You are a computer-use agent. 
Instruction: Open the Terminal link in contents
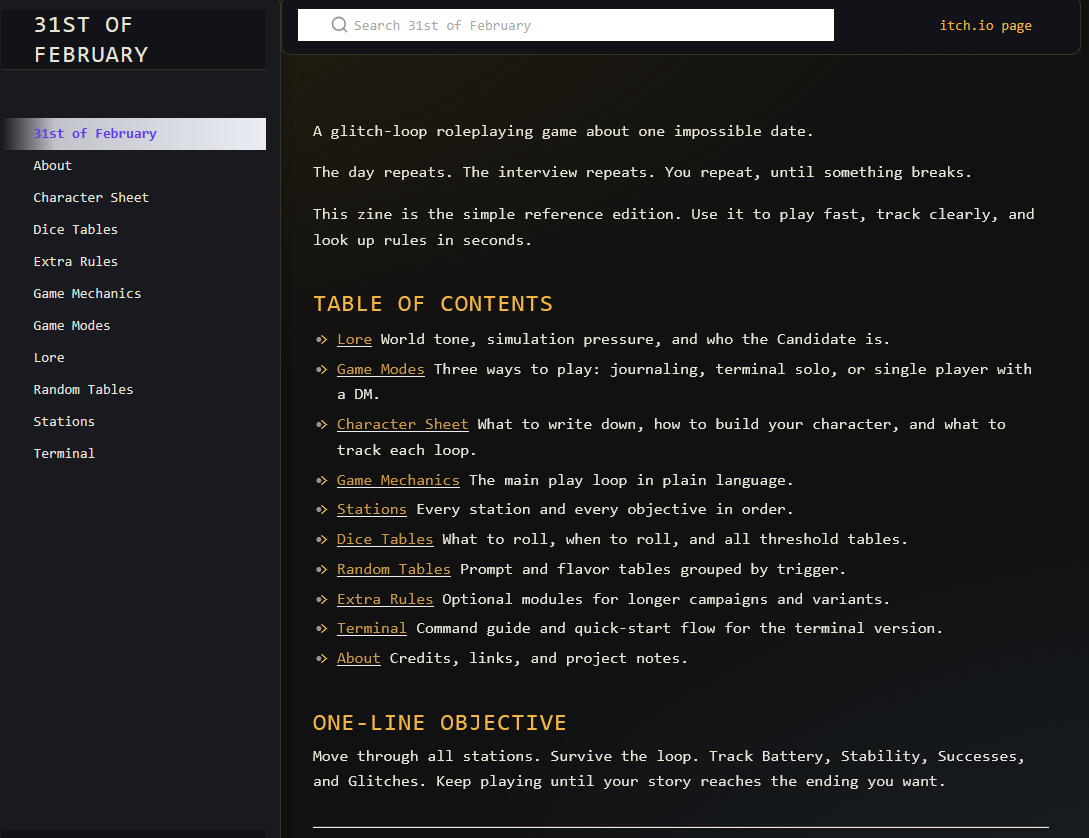[372, 628]
